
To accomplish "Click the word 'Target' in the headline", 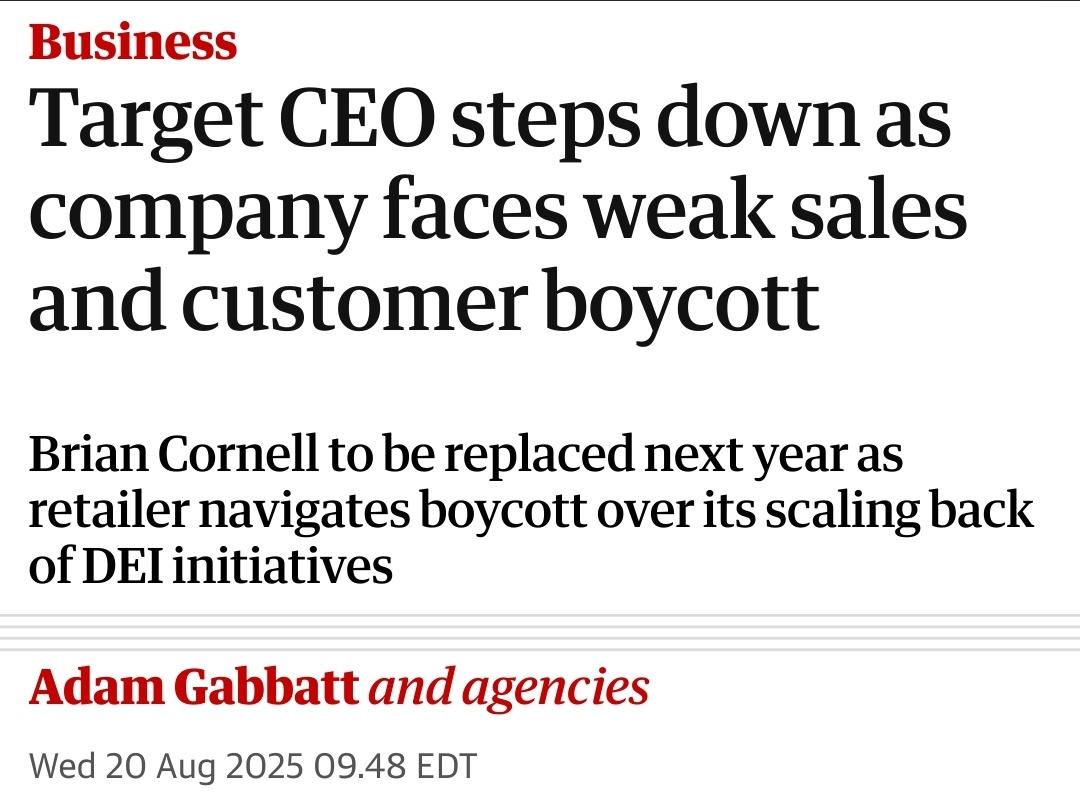I will (x=145, y=119).
